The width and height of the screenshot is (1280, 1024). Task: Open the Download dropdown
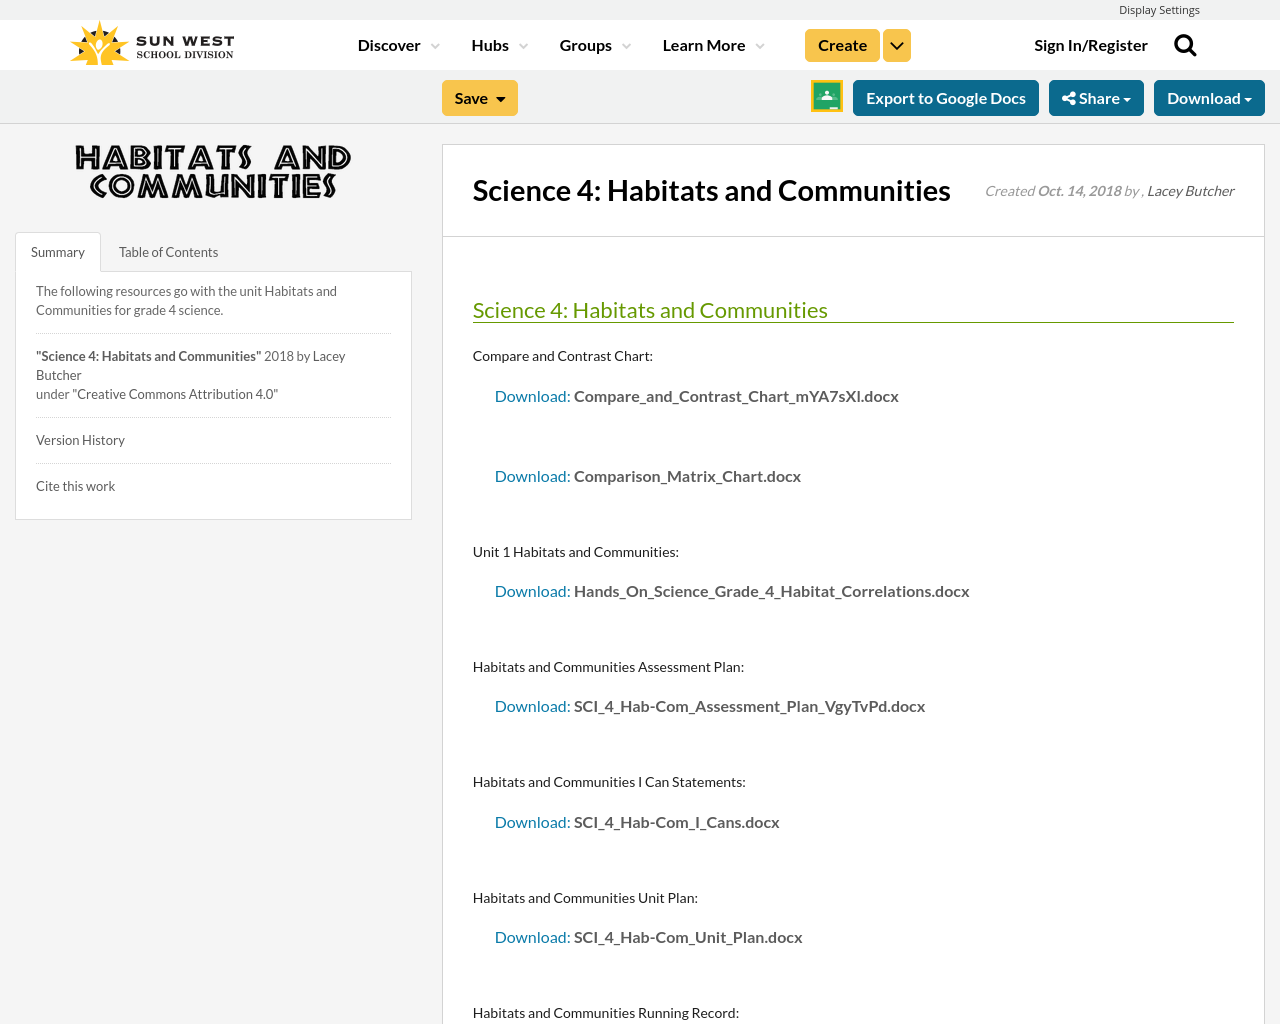pos(1209,97)
